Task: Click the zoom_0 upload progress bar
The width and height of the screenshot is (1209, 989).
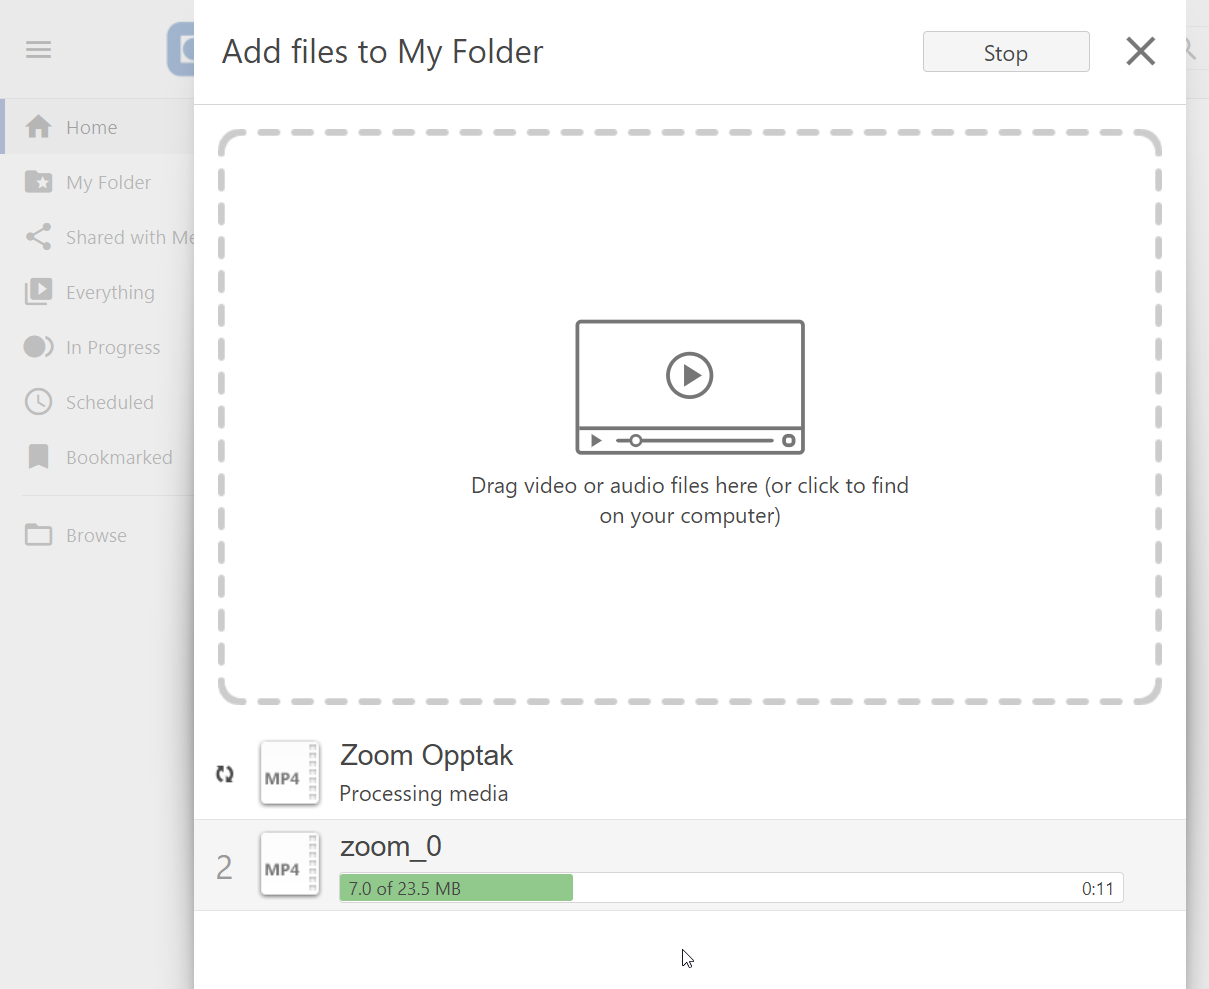Action: tap(731, 888)
